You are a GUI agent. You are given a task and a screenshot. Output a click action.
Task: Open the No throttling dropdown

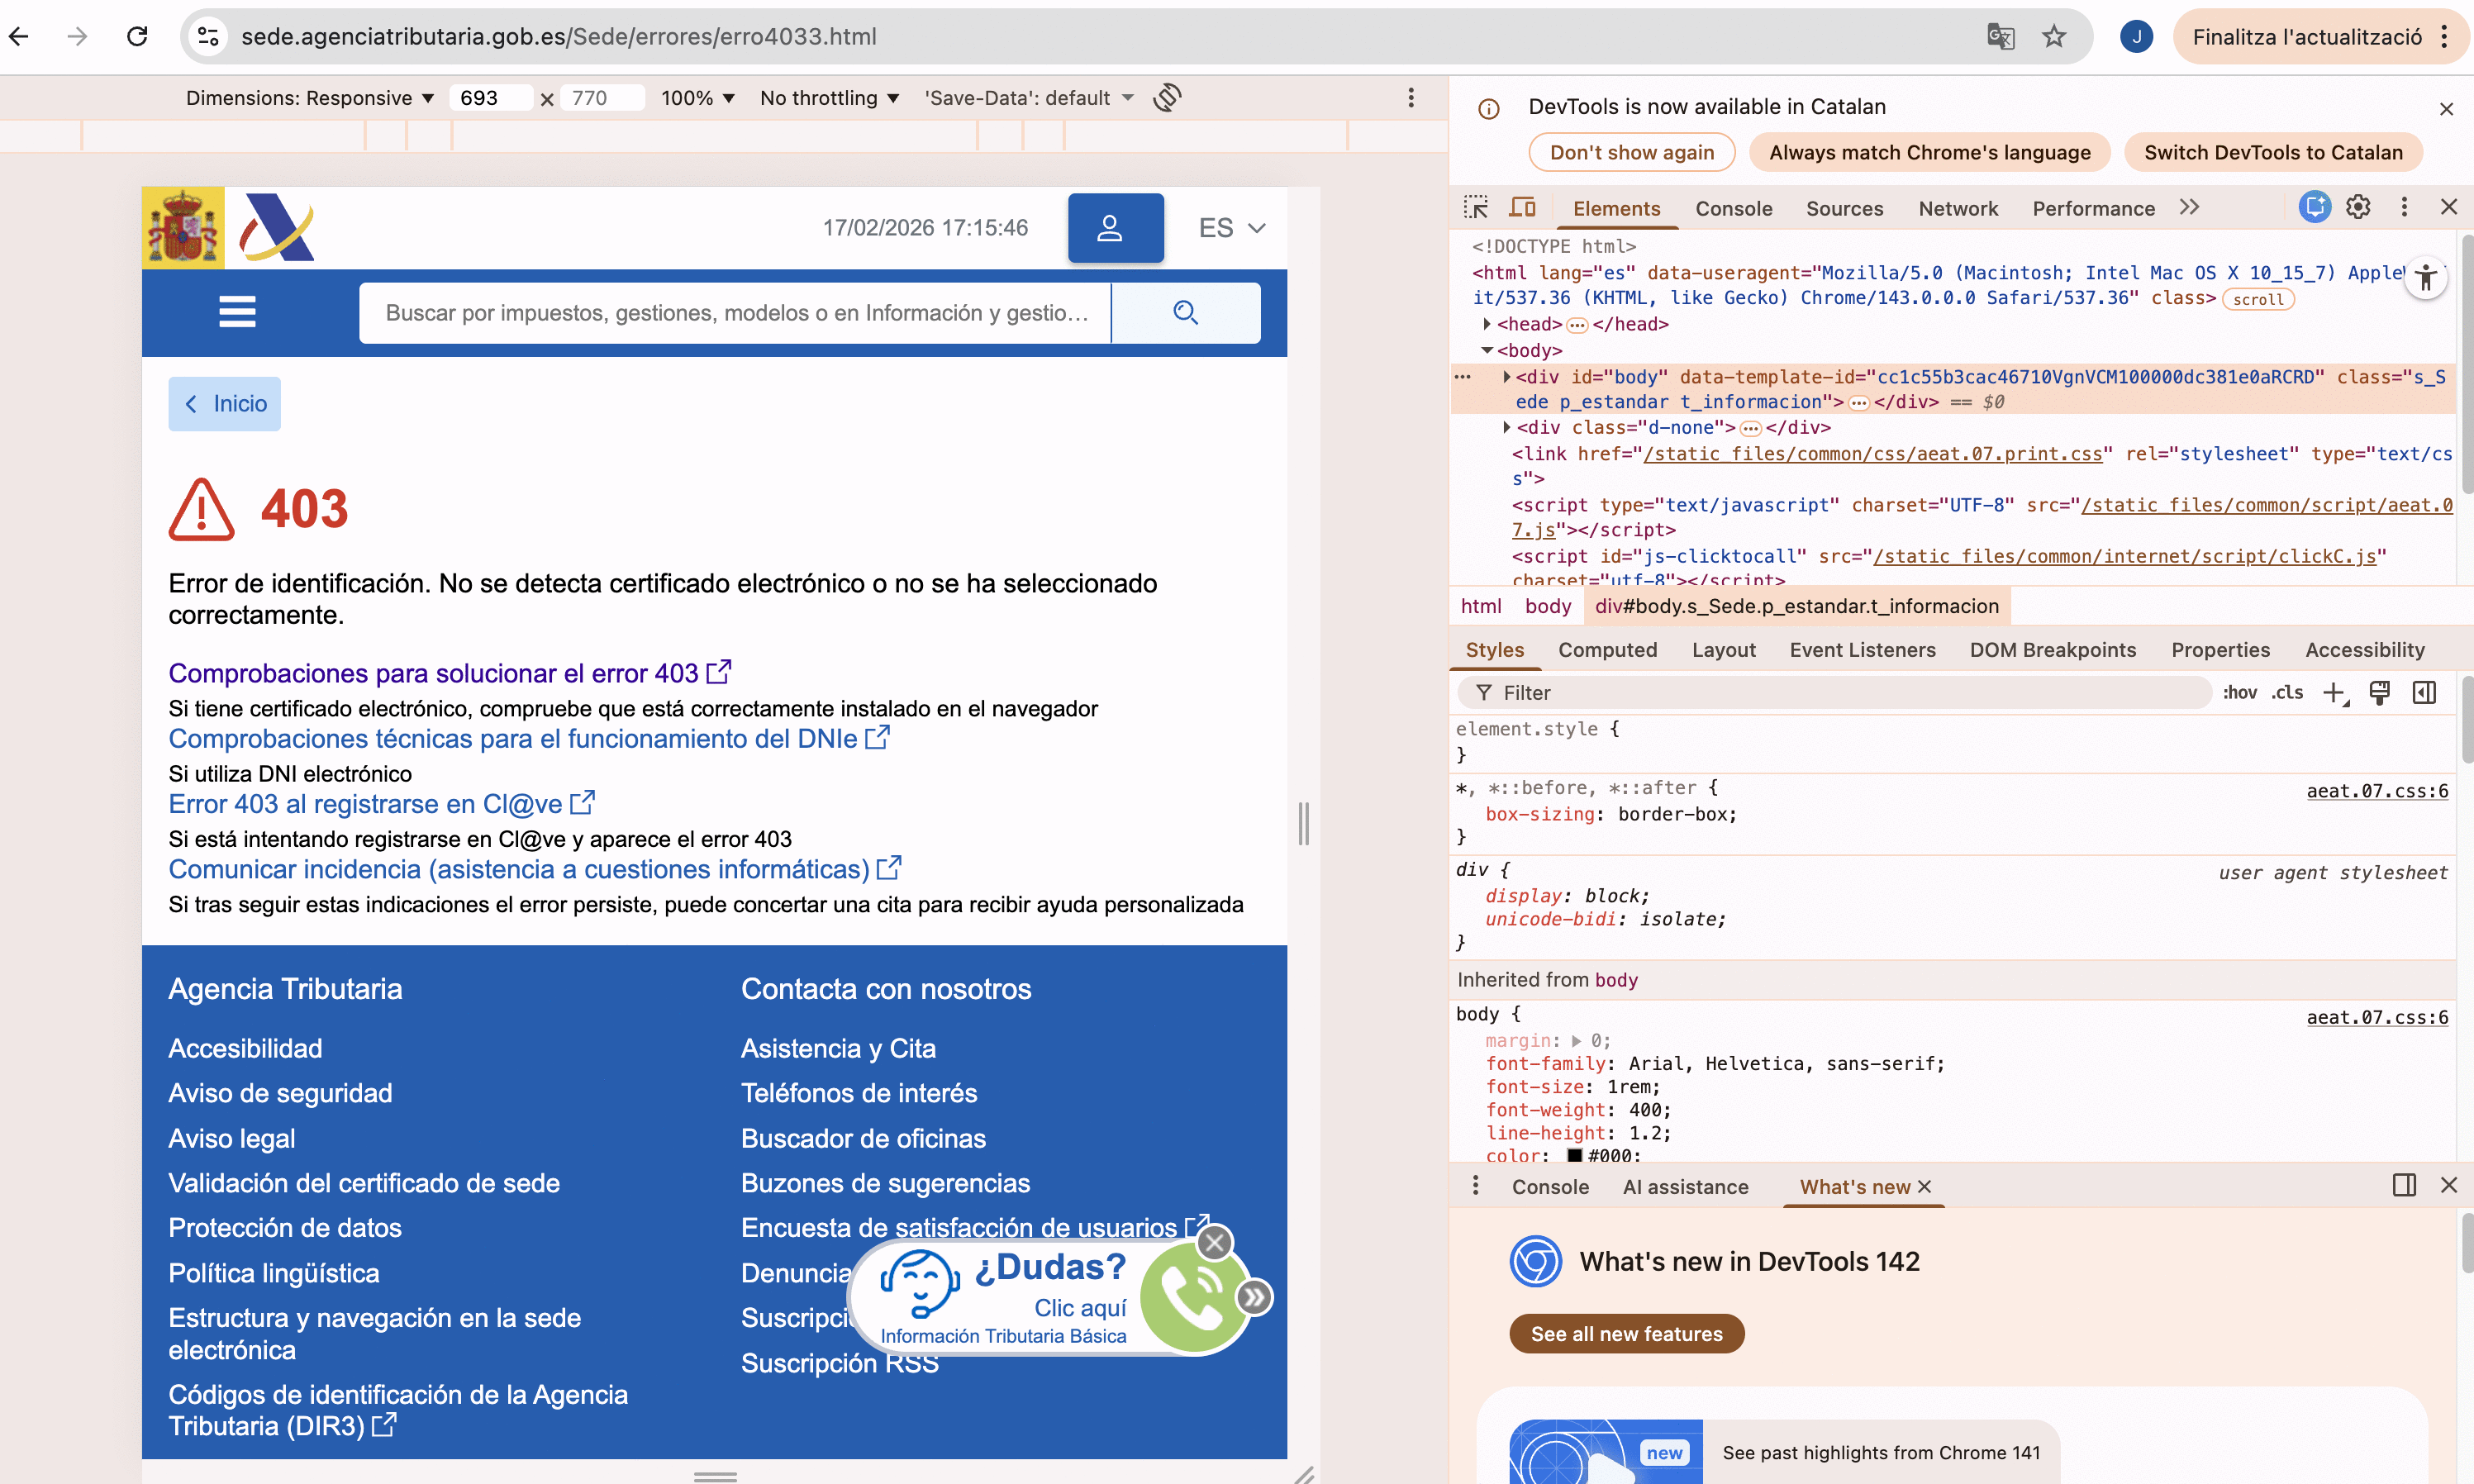tap(829, 98)
